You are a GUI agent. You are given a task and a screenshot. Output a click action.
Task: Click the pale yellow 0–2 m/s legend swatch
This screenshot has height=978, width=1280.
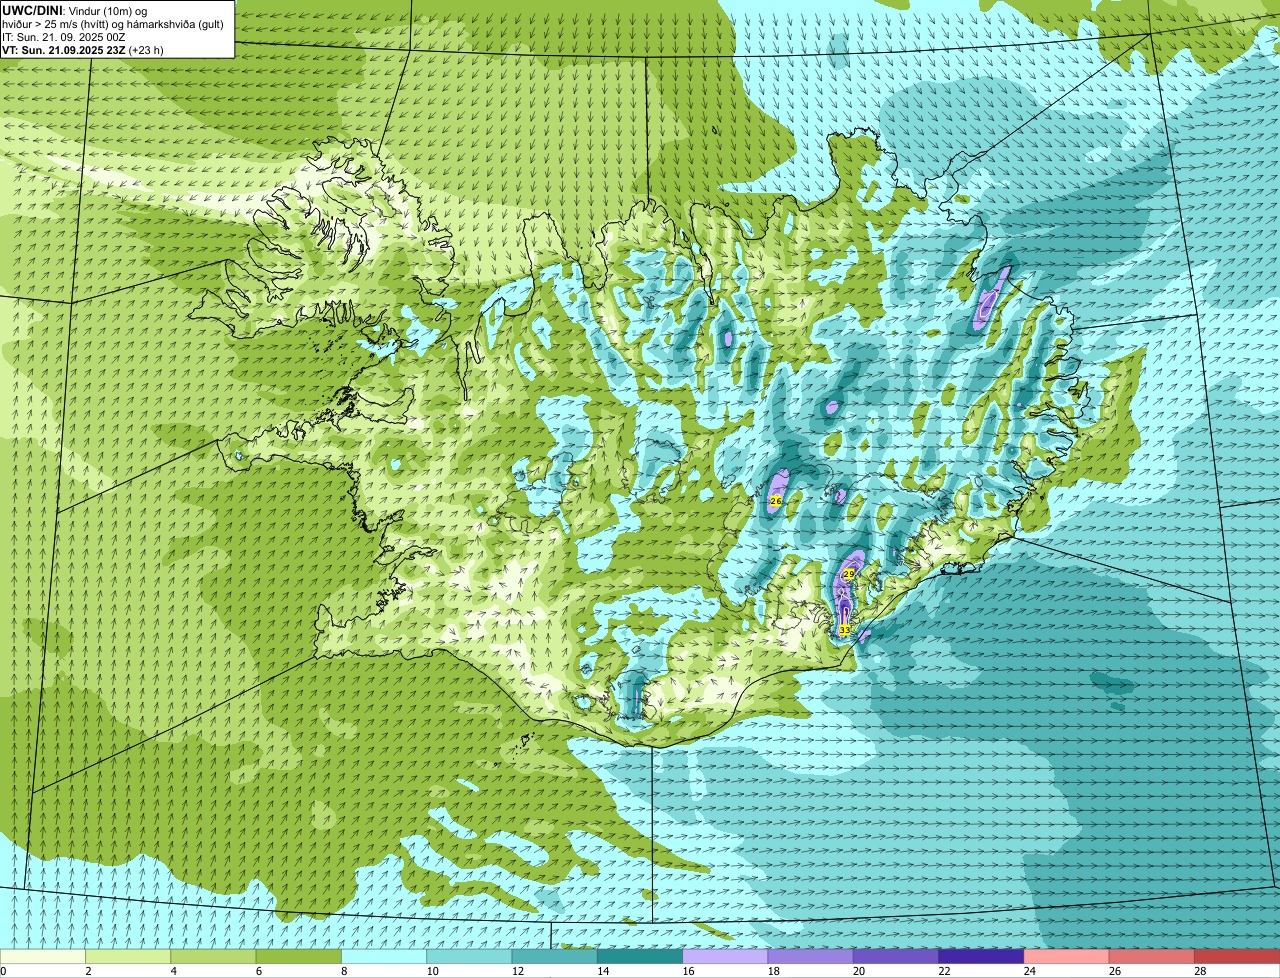tap(42, 957)
